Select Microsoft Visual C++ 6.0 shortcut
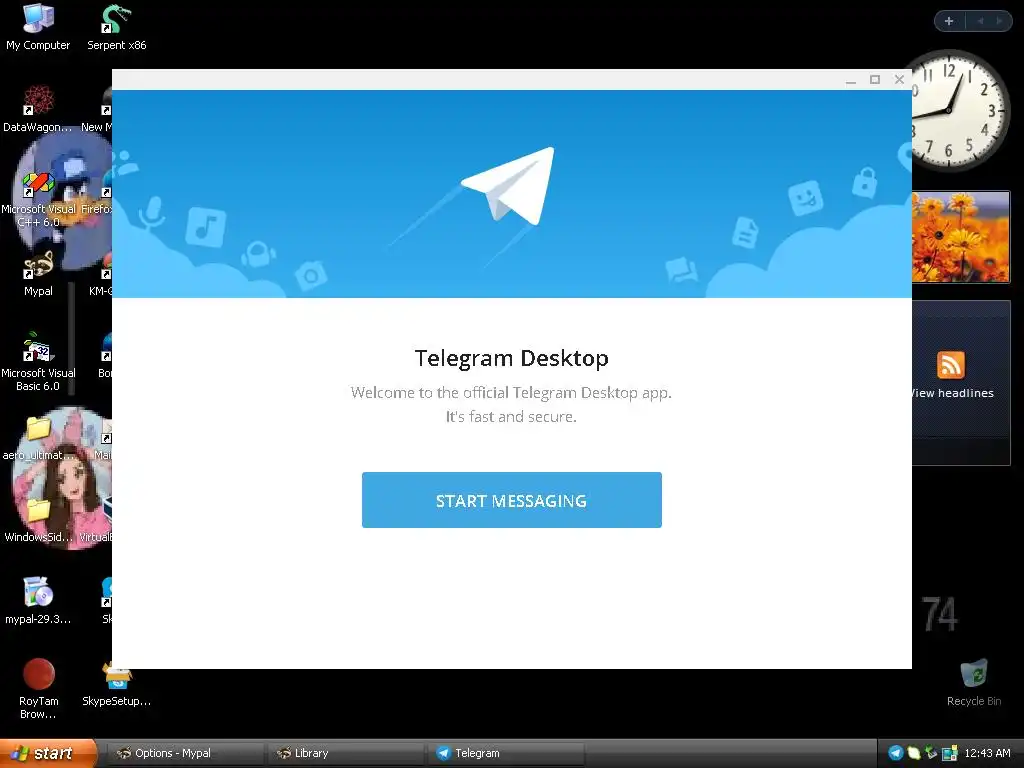Image resolution: width=1024 pixels, height=768 pixels. coord(38,199)
